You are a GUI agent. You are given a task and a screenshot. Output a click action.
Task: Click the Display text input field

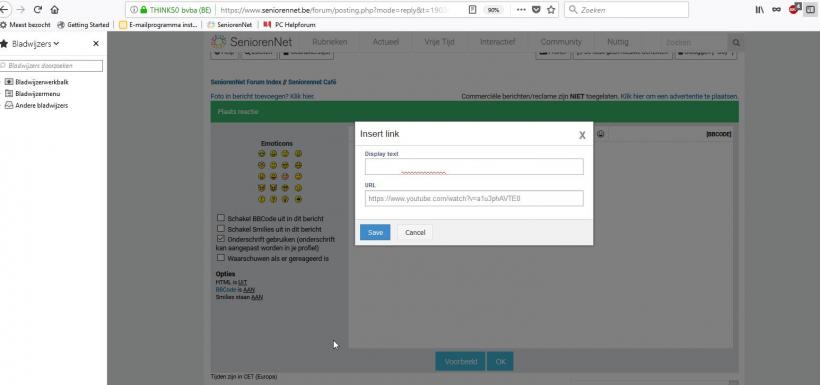point(474,166)
